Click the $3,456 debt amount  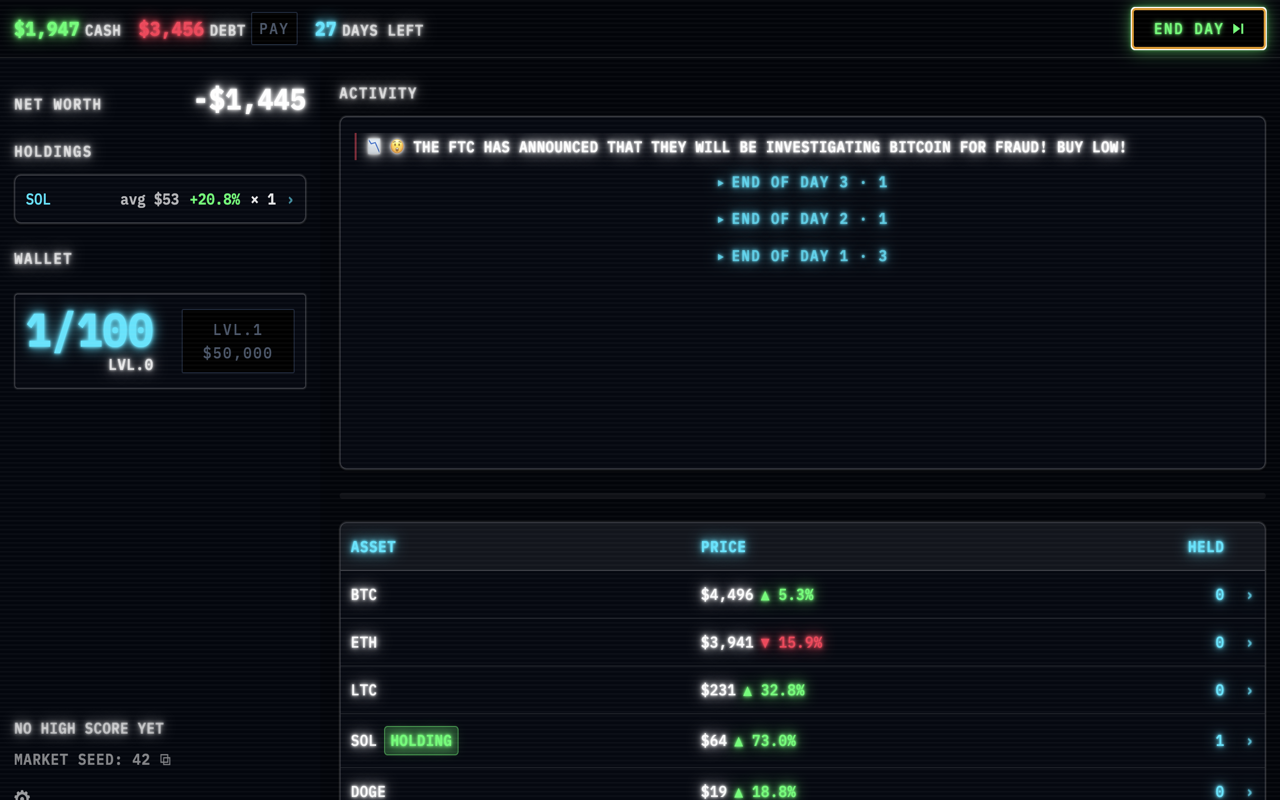tap(171, 29)
